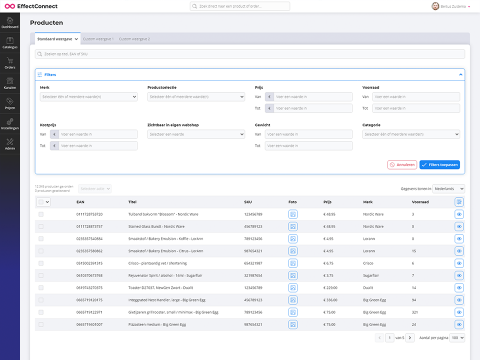Focus the product search field below the tabs
480x360 pixels.
point(250,54)
